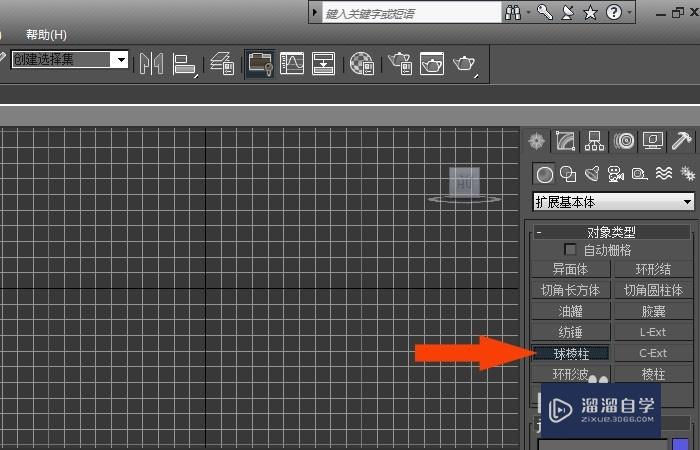Screen dimensions: 700x450
Task: Click the 切角长方体 button
Action: [571, 290]
